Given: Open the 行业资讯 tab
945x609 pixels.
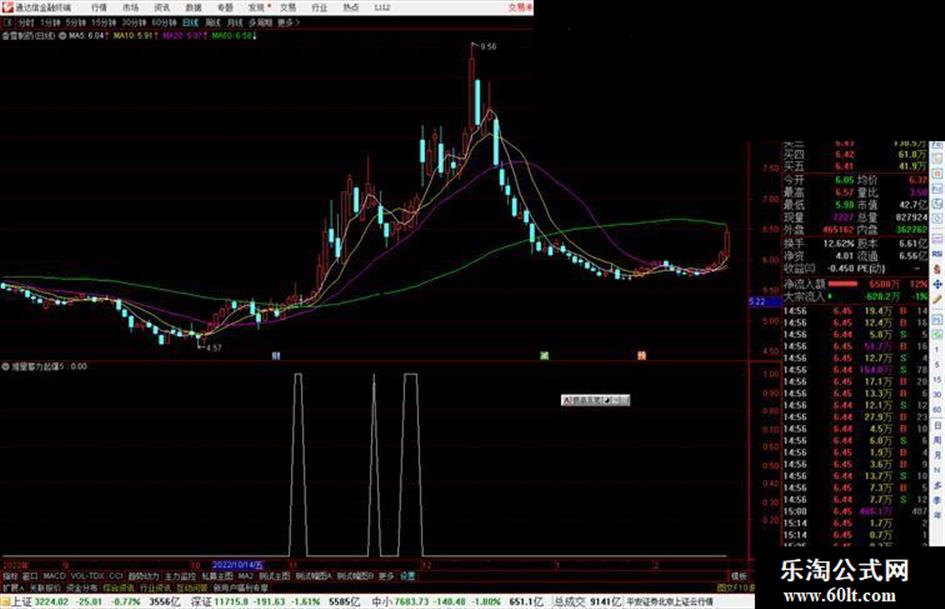Looking at the screenshot, I should [x=155, y=587].
